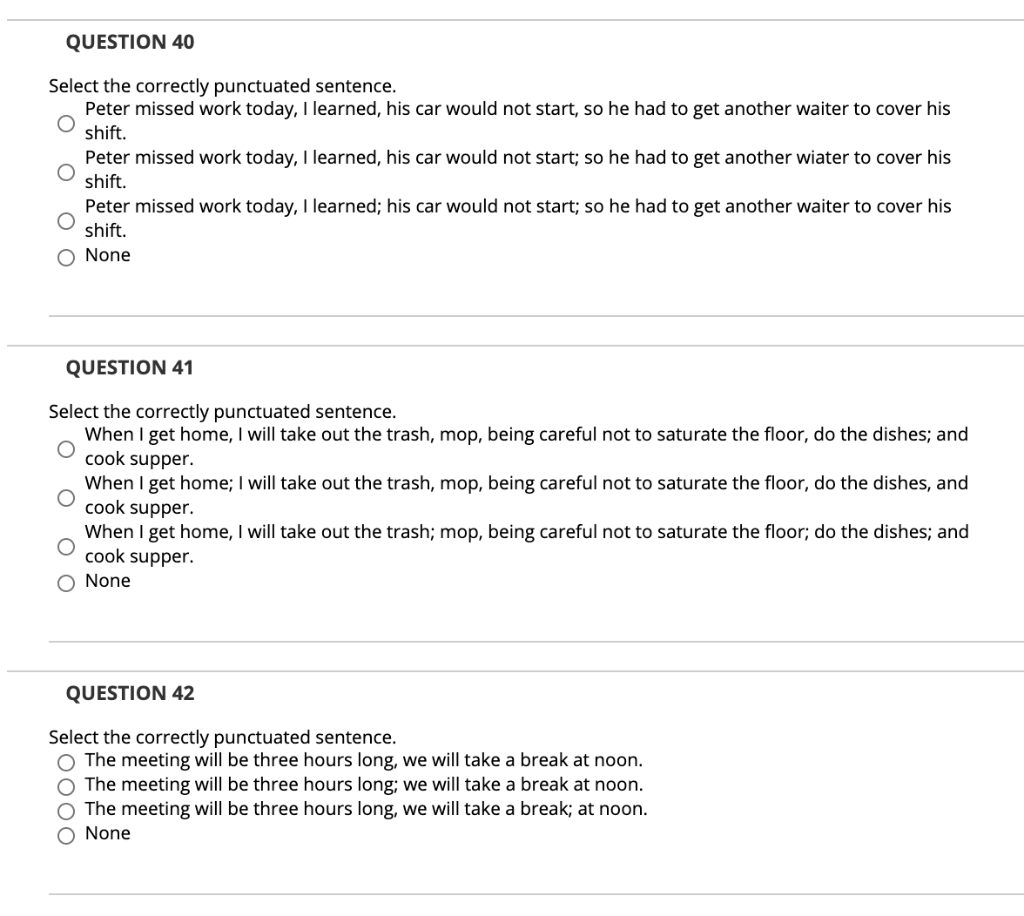This screenshot has width=1024, height=916.
Task: Click the Question 40 instruction text
Action: coord(222,85)
